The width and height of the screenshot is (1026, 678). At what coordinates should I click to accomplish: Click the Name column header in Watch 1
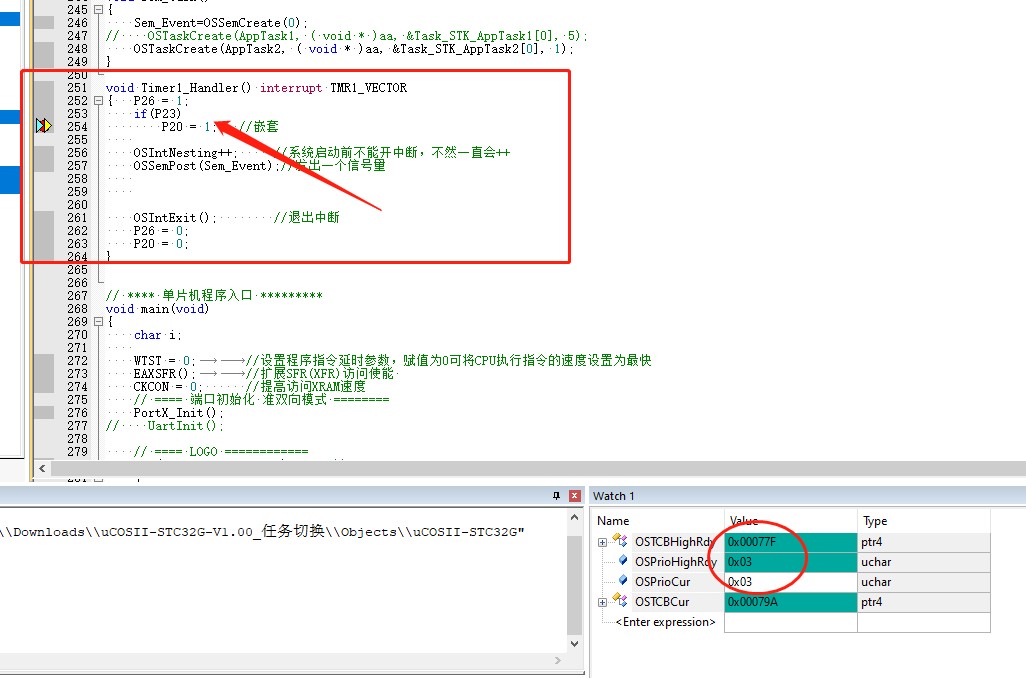click(613, 521)
